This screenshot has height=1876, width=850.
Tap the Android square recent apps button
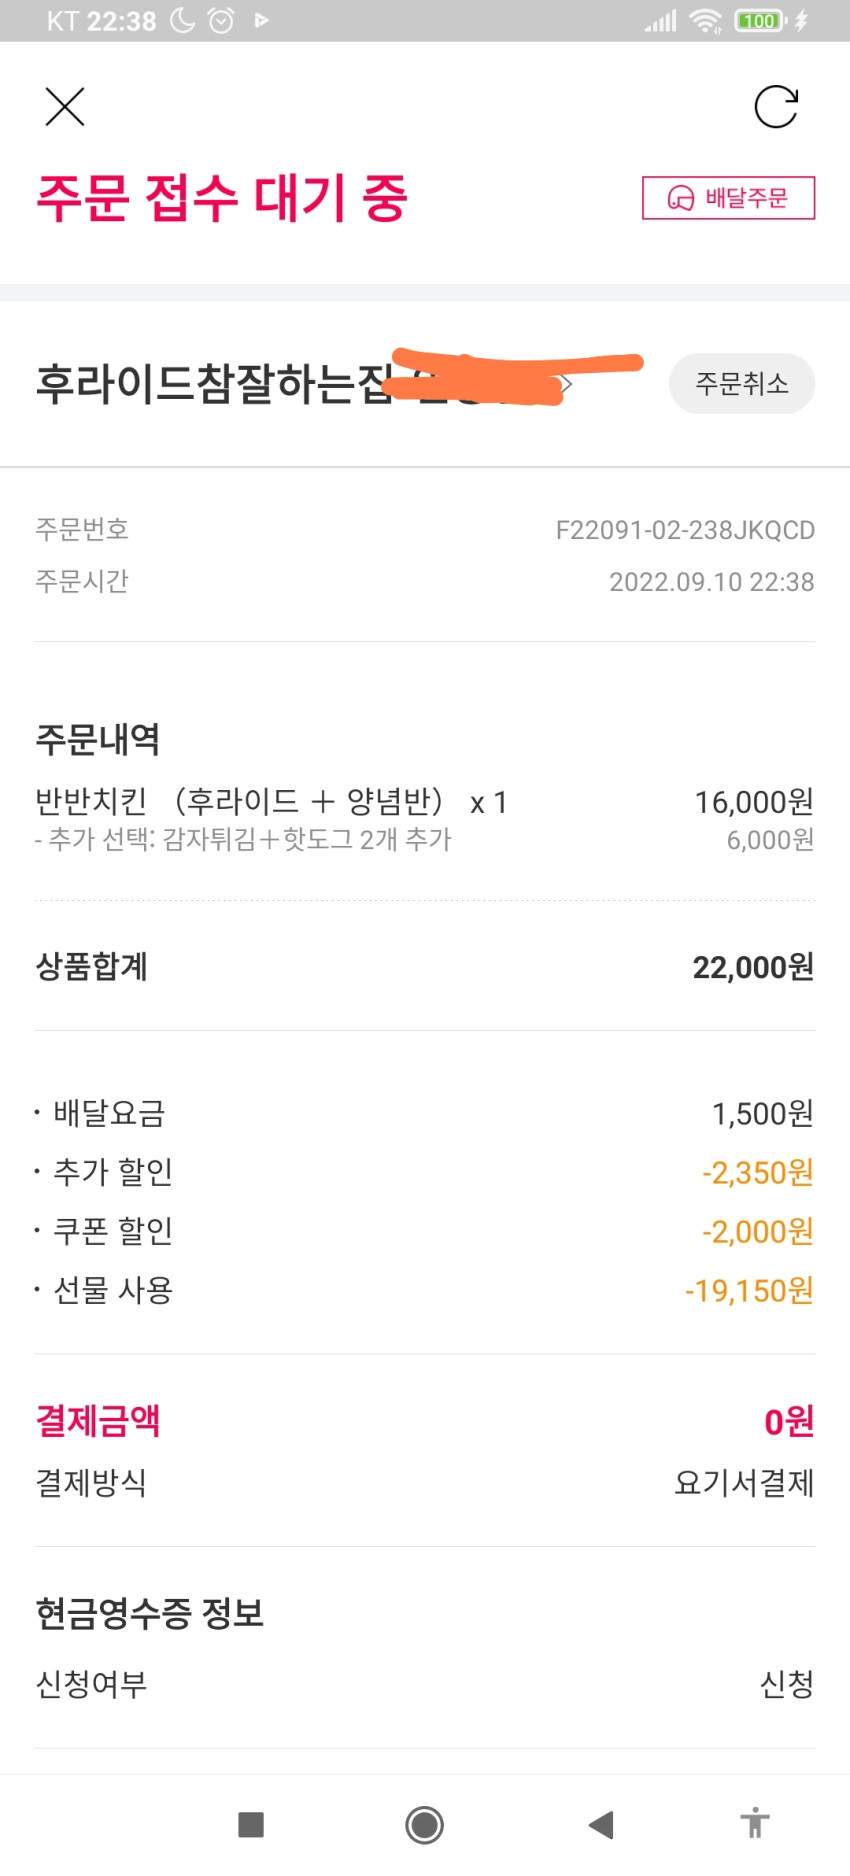pos(251,1825)
